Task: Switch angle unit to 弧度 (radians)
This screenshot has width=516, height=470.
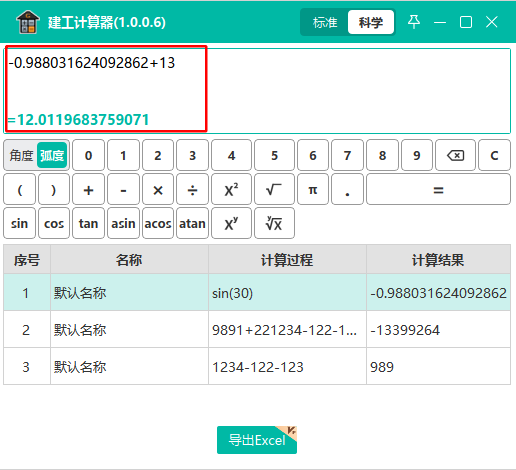Action: pyautogui.click(x=52, y=155)
